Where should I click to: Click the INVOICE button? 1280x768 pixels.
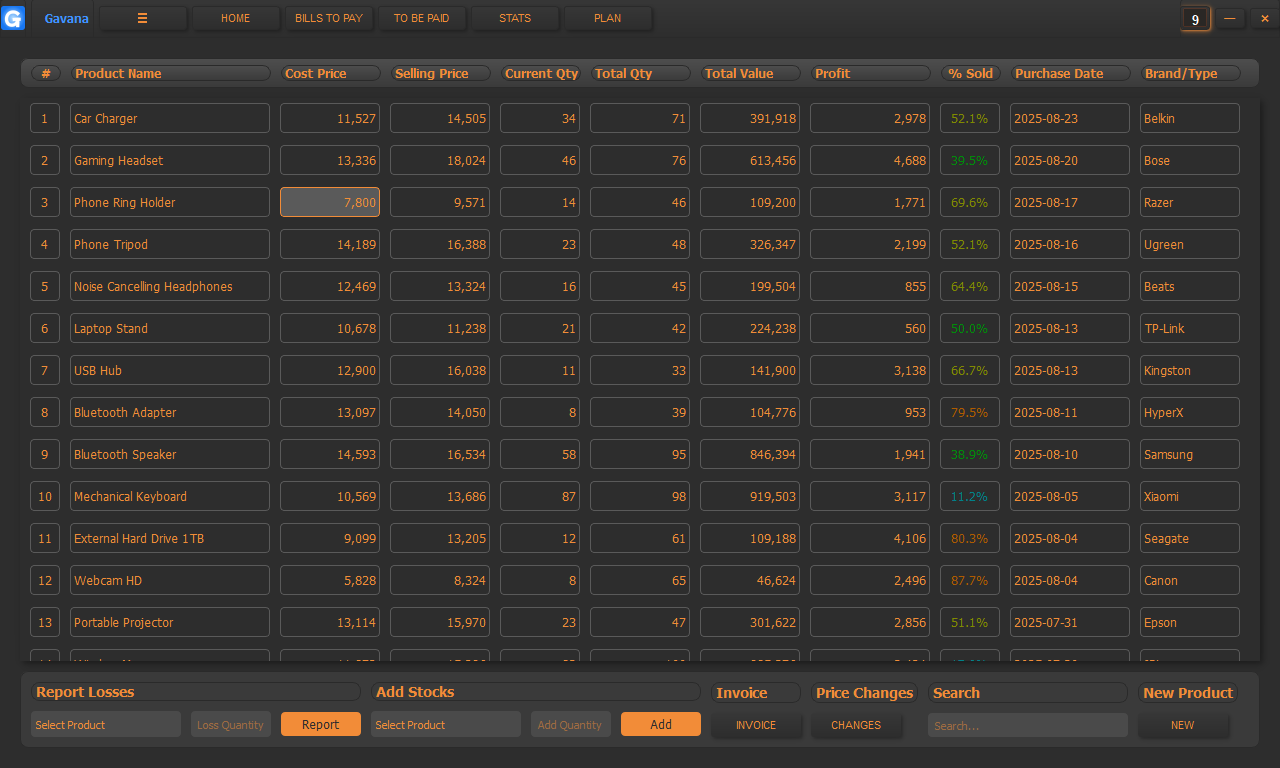tap(756, 725)
